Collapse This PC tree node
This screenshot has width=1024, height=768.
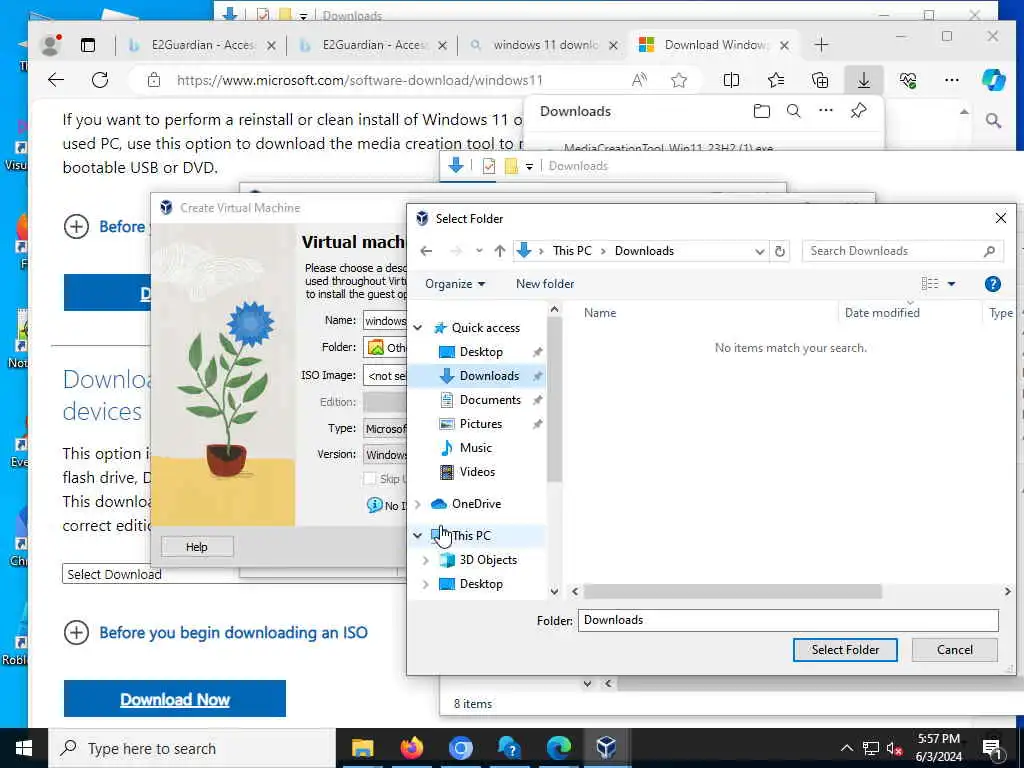tap(418, 536)
